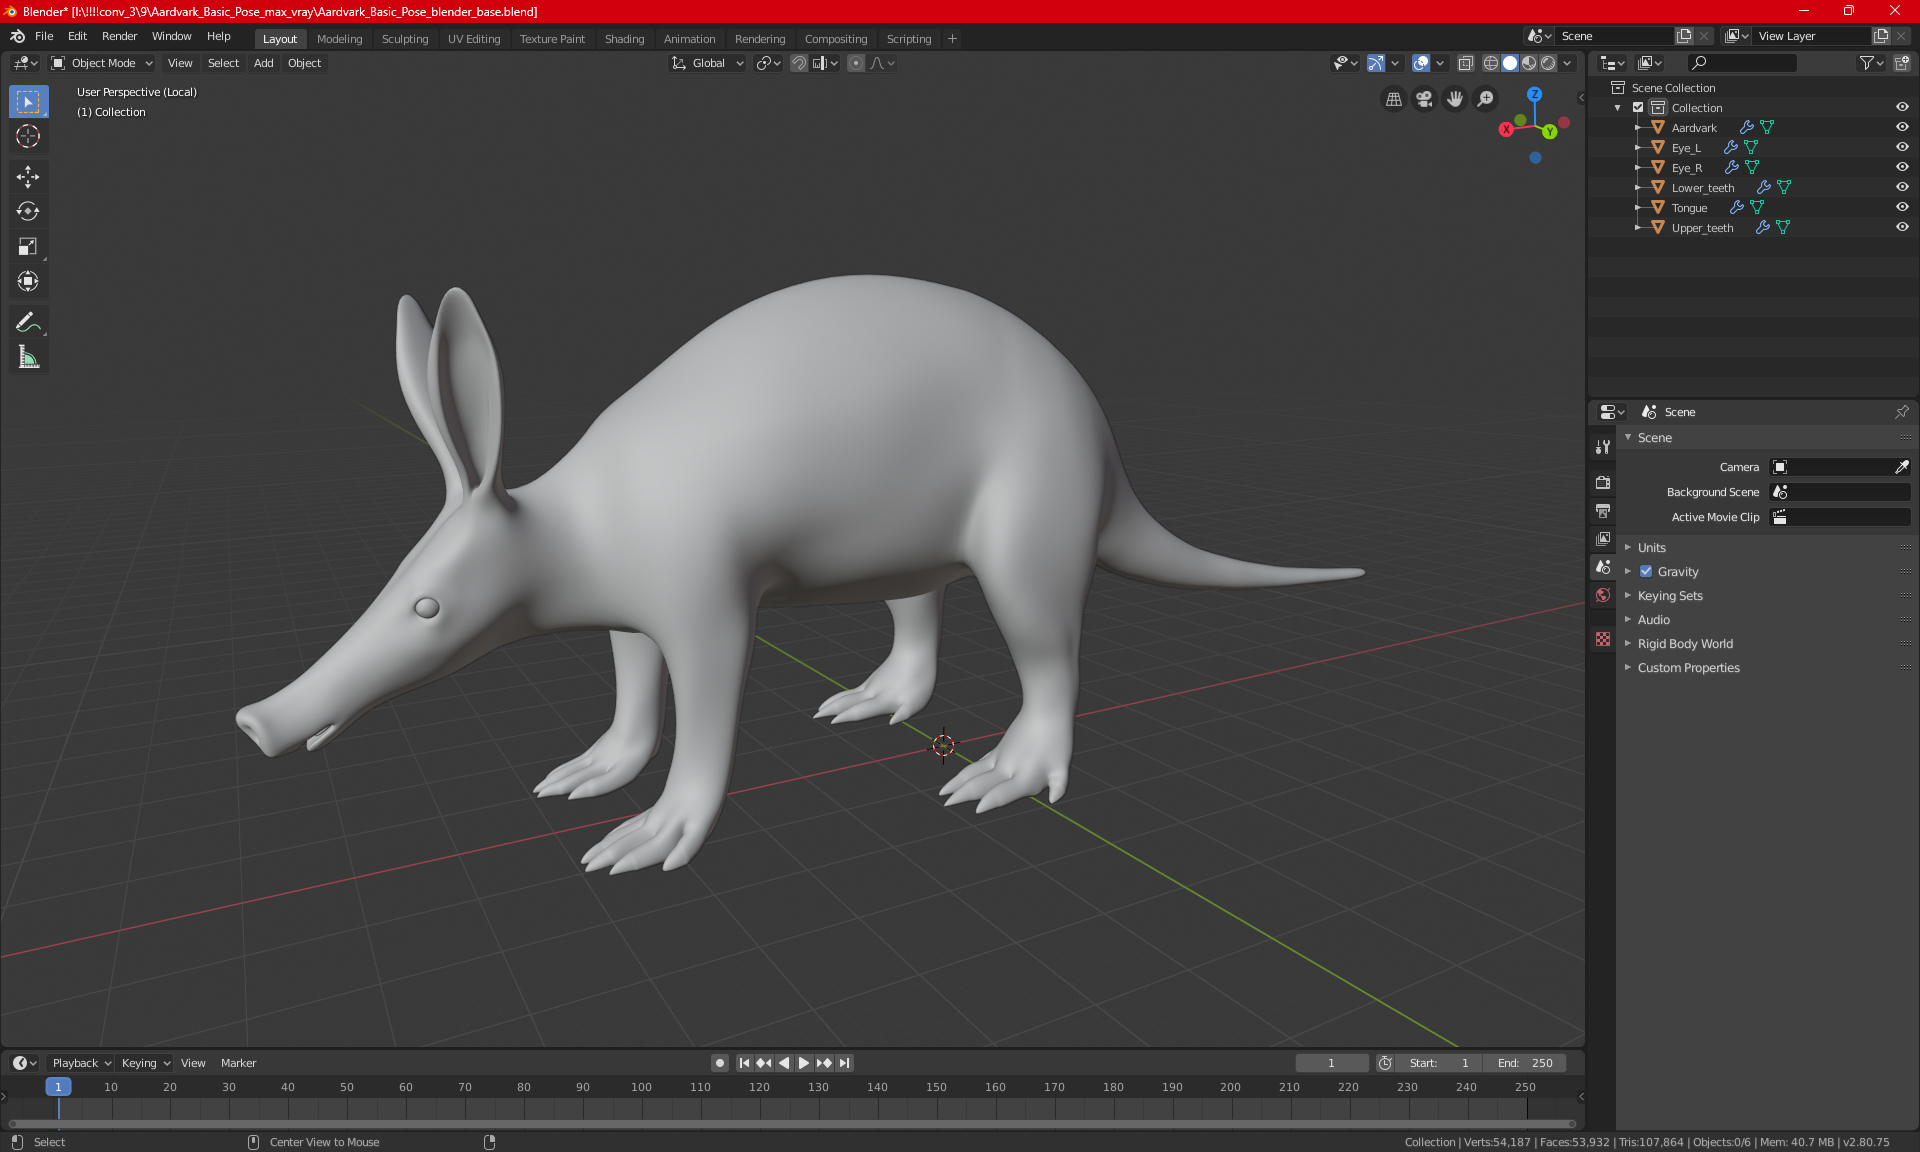The width and height of the screenshot is (1920, 1152).
Task: Select the Scale tool
Action: (28, 247)
